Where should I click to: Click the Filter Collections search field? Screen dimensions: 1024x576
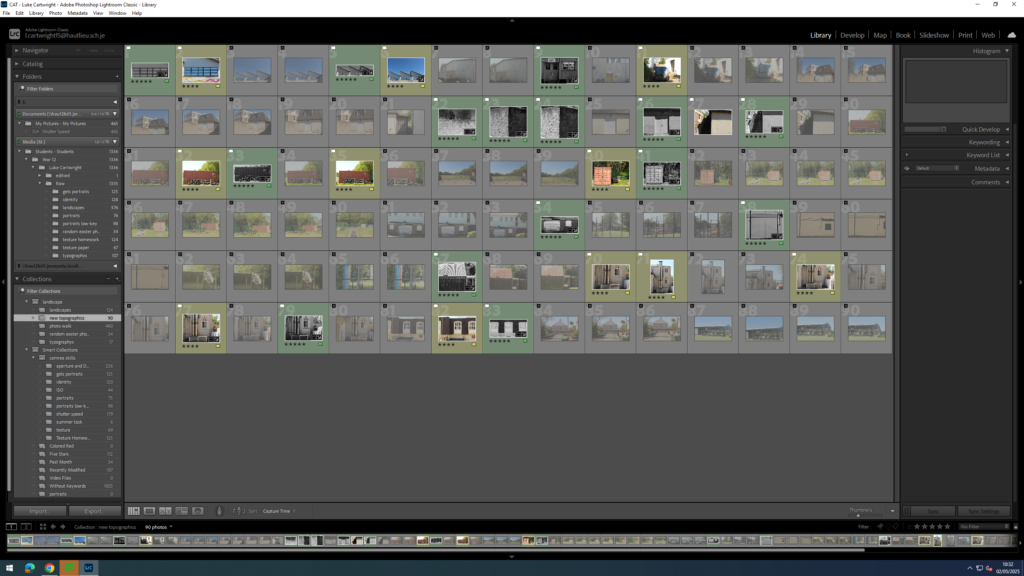(69, 291)
